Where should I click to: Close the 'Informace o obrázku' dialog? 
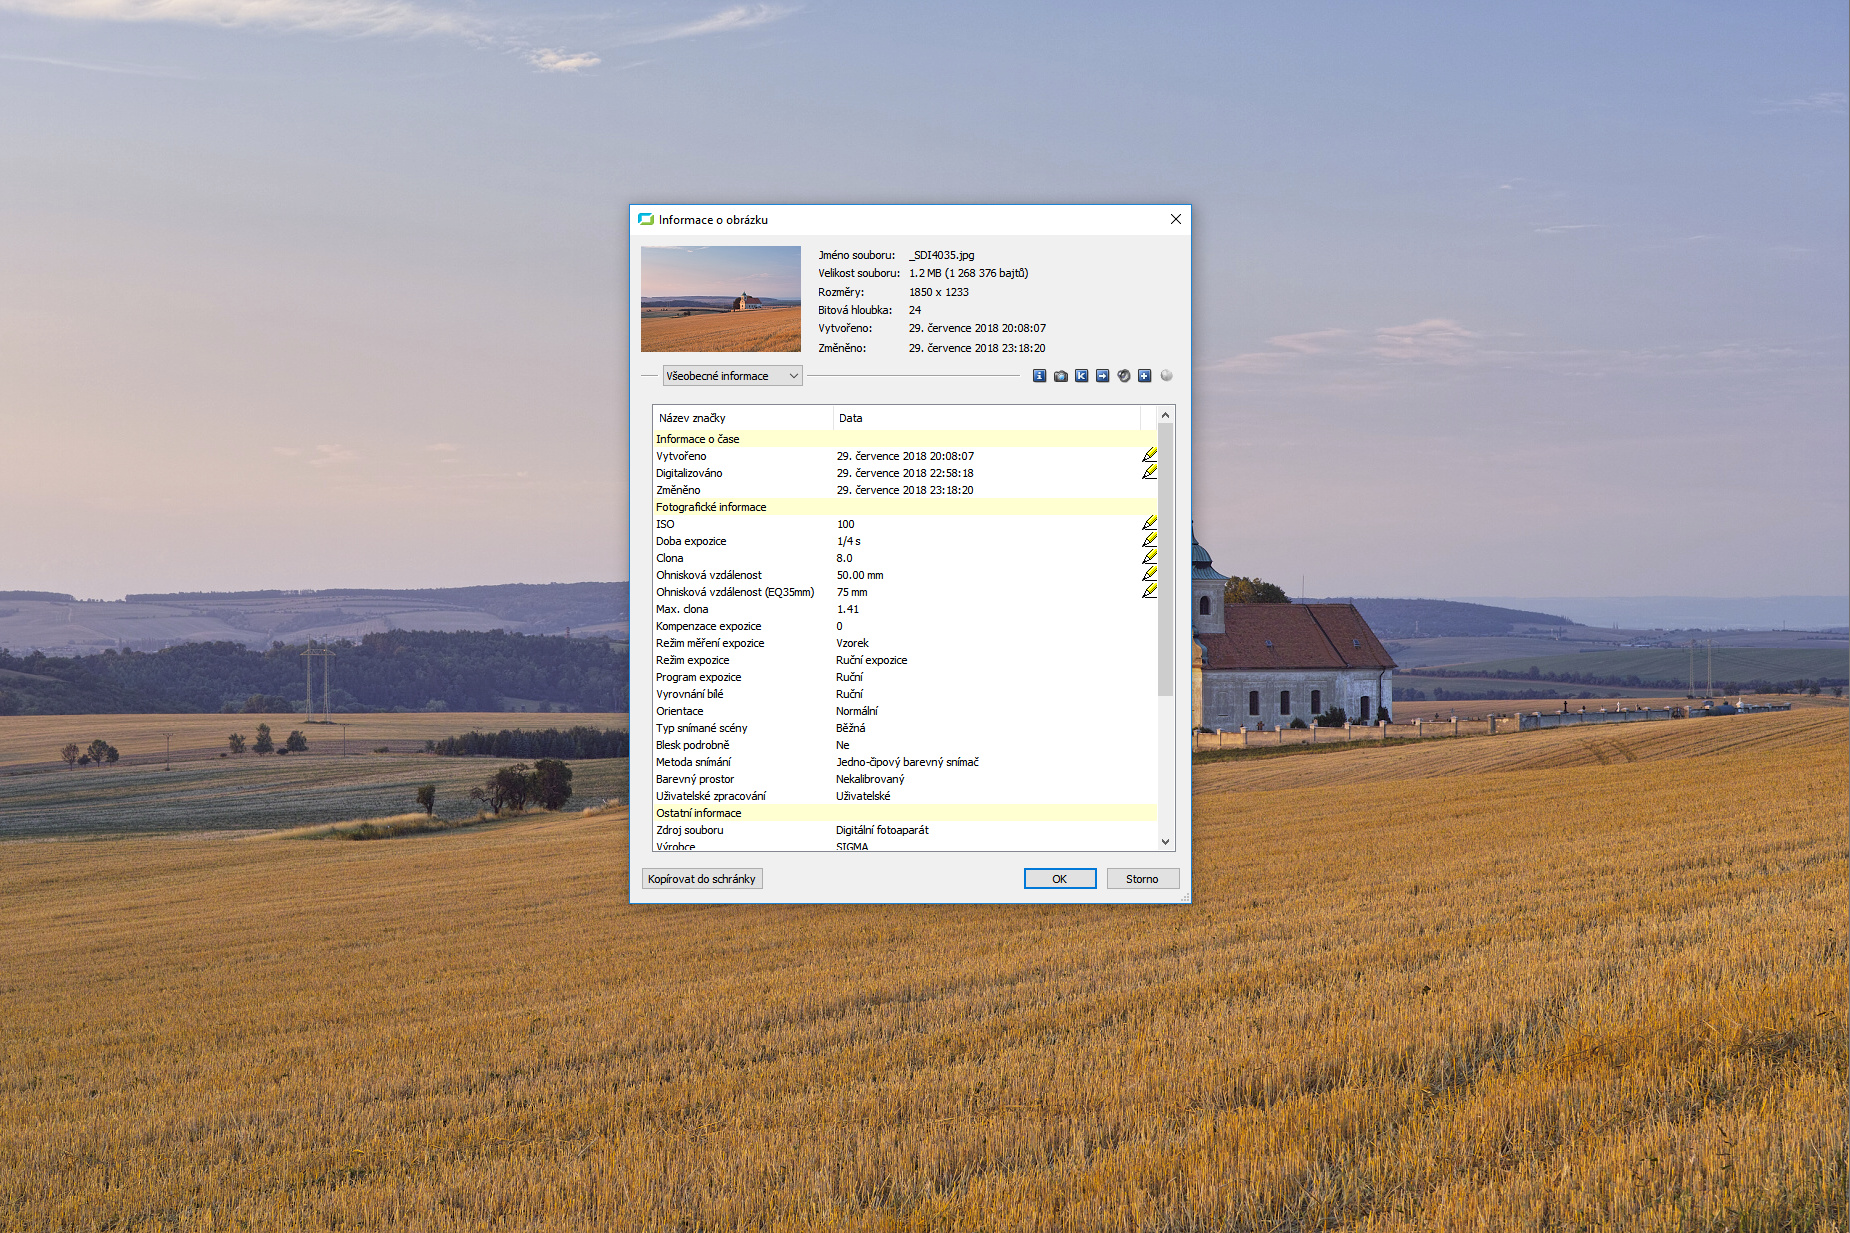(1175, 220)
